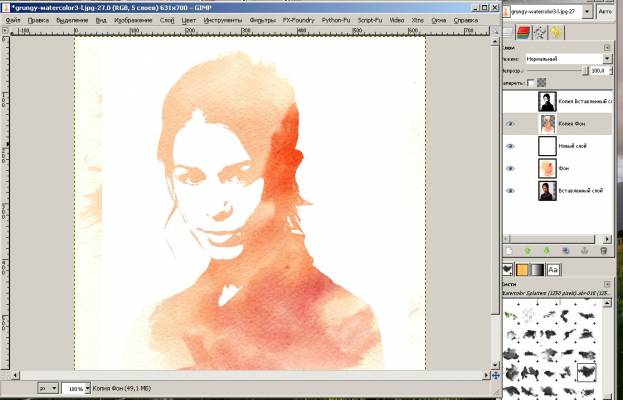Open the Gradients tab icon
Image resolution: width=623 pixels, height=400 pixels.
click(538, 270)
